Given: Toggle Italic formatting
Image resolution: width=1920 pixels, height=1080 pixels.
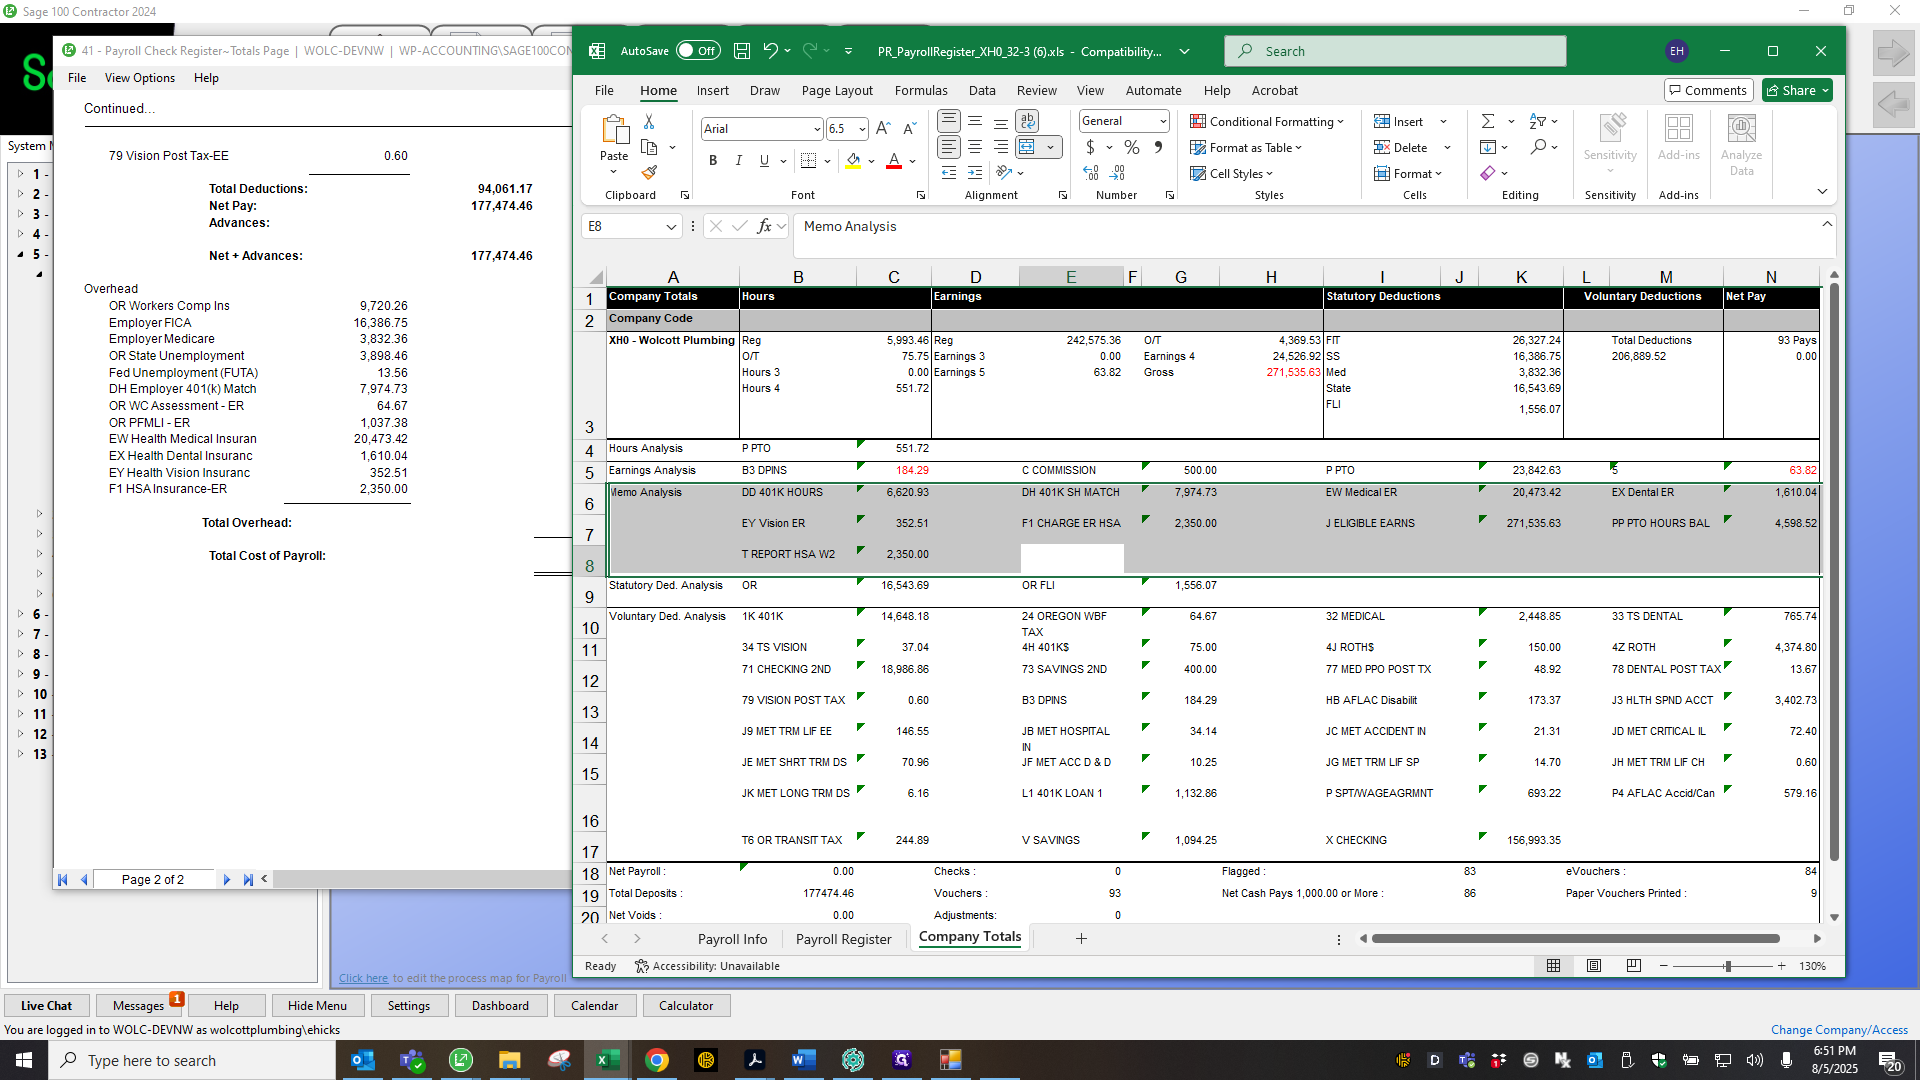Looking at the screenshot, I should click(739, 161).
